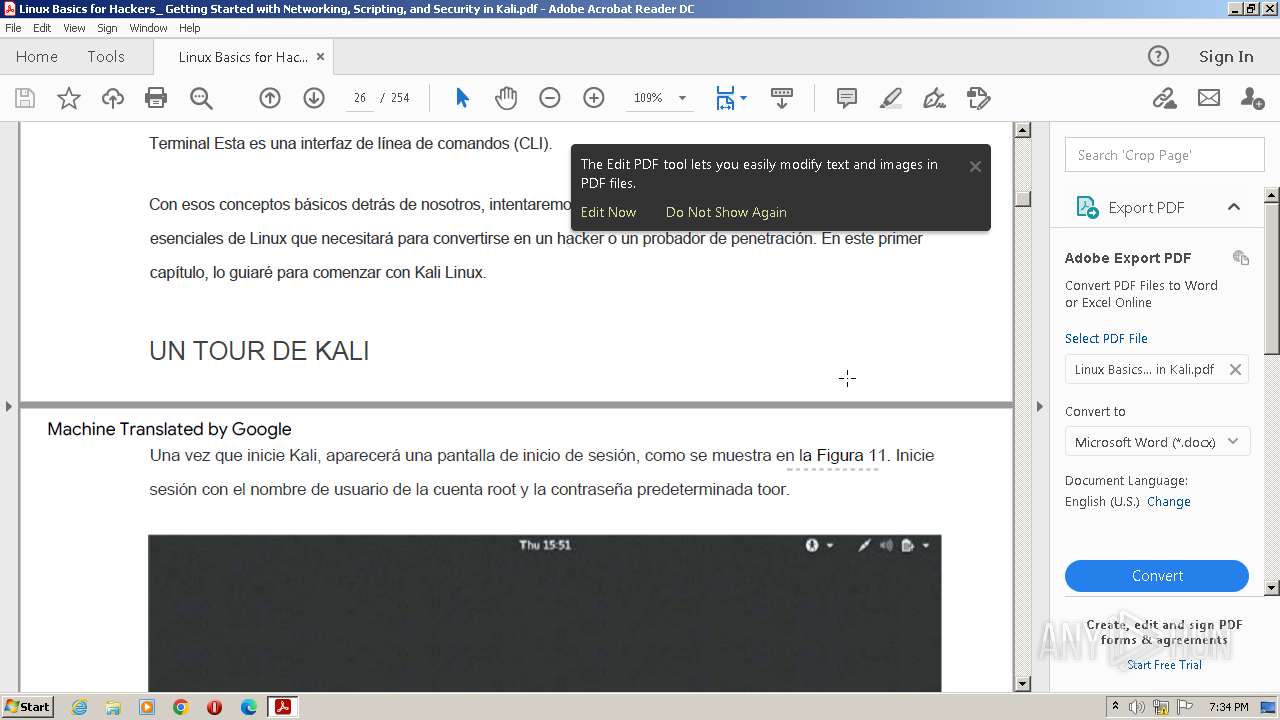Click the share link icon
Image resolution: width=1280 pixels, height=720 pixels.
[x=1164, y=98]
